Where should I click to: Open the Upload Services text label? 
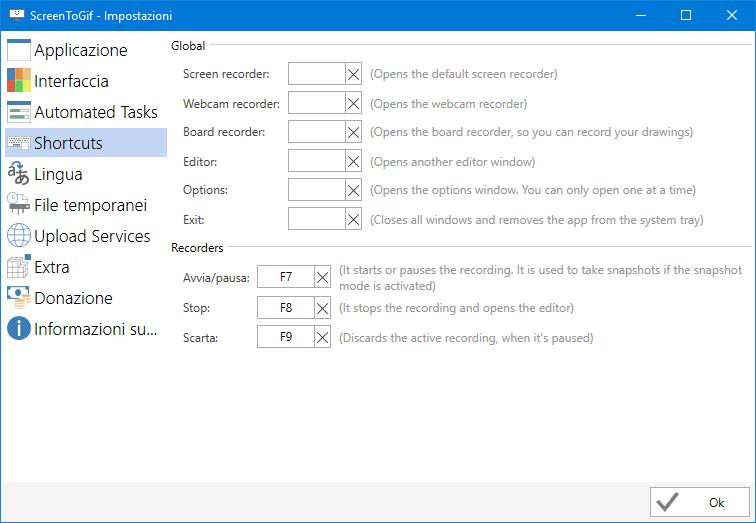click(x=92, y=236)
